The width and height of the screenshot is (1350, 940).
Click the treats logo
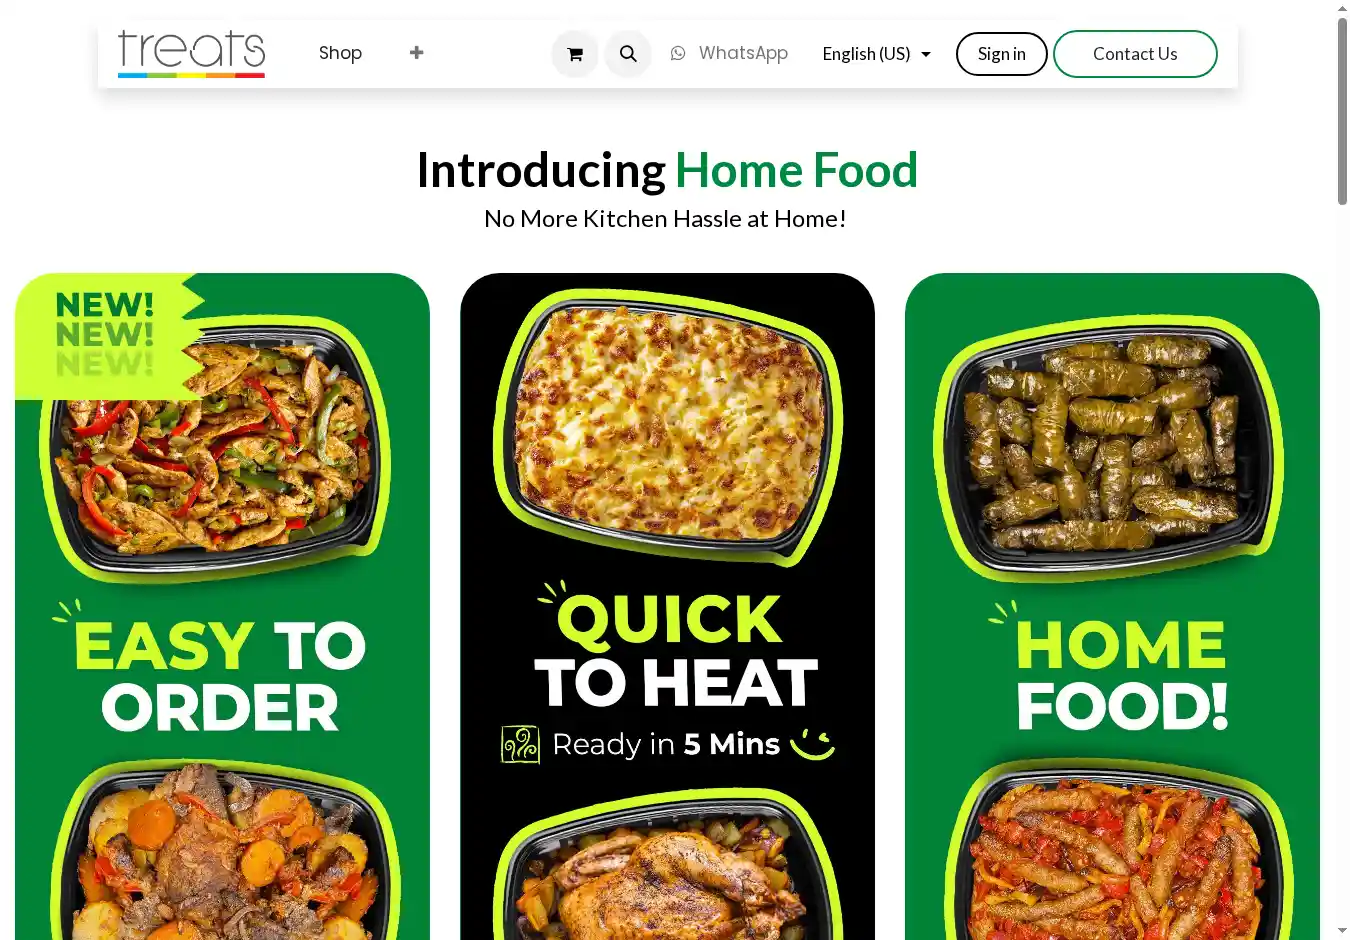coord(191,54)
